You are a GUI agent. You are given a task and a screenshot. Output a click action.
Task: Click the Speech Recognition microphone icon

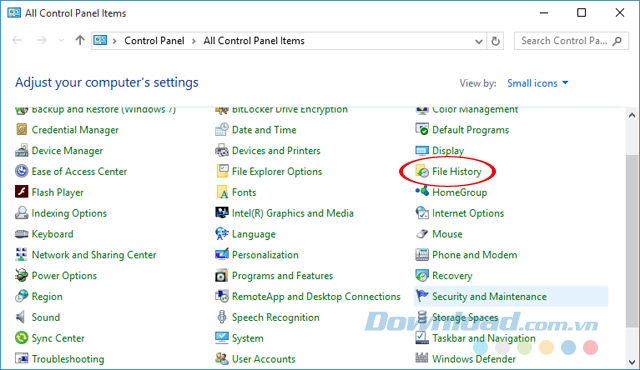pos(222,317)
